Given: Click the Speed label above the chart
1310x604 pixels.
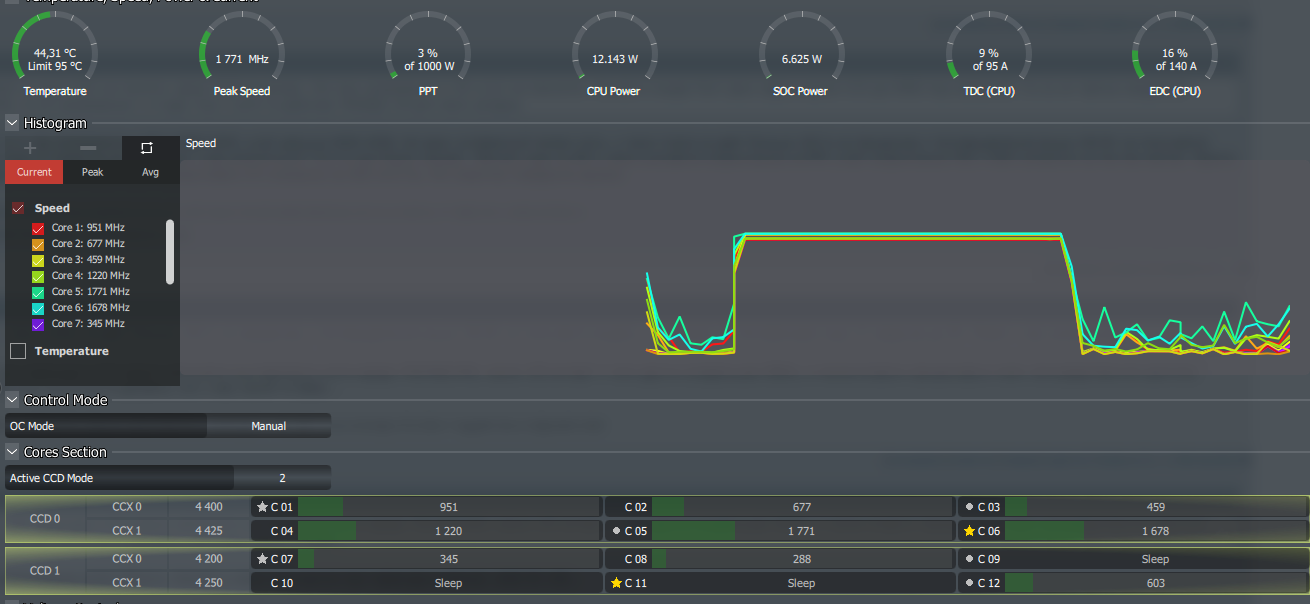Looking at the screenshot, I should pos(201,143).
